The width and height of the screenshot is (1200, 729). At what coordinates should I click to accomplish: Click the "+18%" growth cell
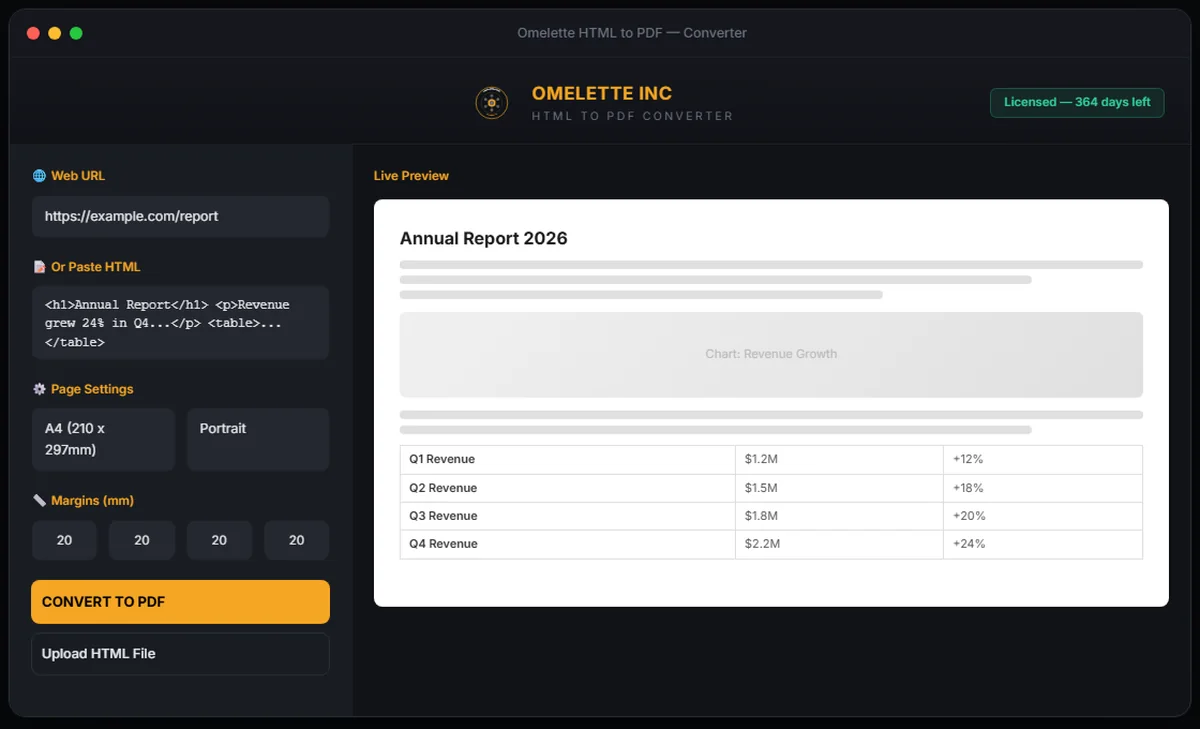pyautogui.click(x=1043, y=488)
